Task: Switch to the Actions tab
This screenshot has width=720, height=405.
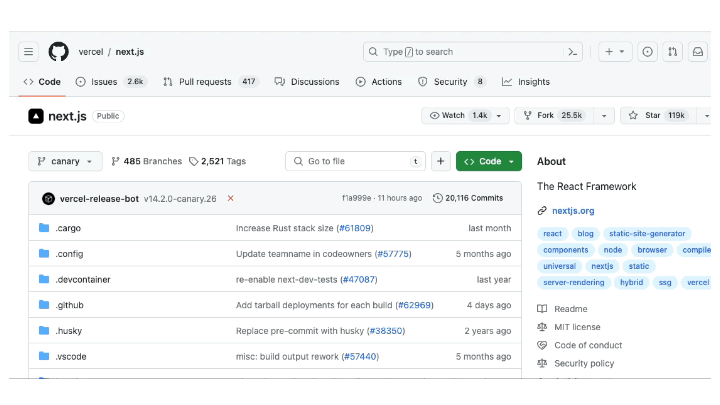Action: pyautogui.click(x=379, y=82)
